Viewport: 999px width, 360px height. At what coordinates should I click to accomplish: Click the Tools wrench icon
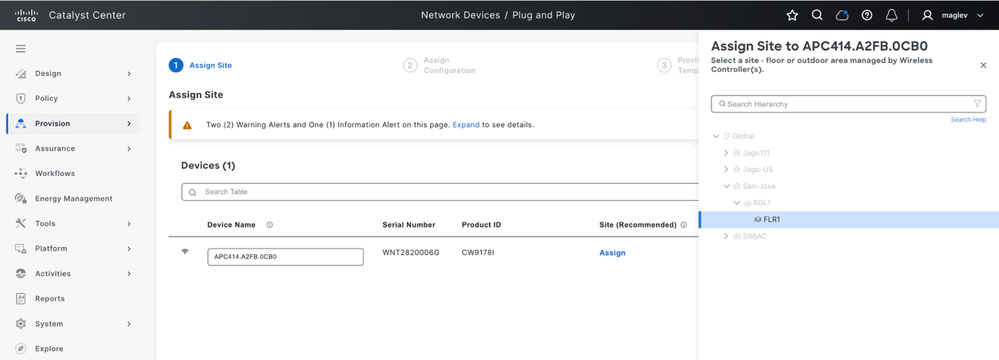[x=20, y=224]
